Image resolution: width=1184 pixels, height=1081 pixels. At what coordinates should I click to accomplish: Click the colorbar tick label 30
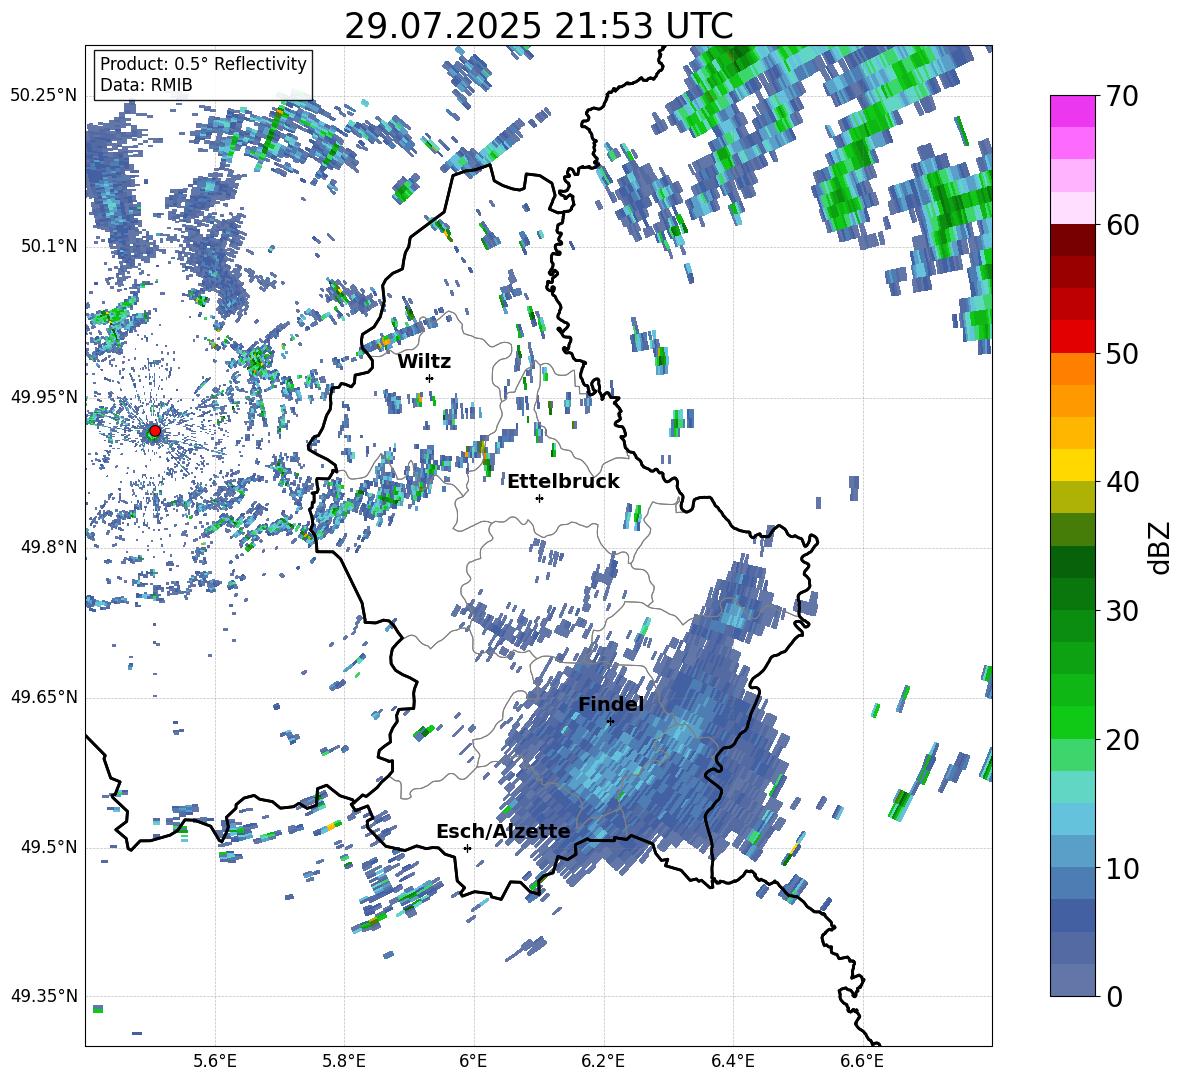(1122, 611)
